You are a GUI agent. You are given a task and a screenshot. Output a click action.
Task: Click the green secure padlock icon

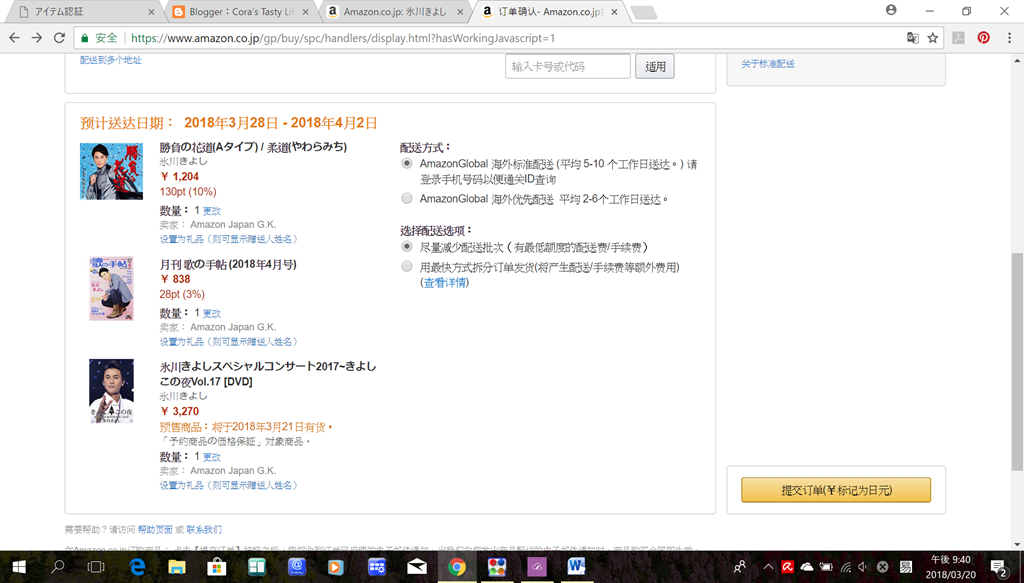point(84,38)
